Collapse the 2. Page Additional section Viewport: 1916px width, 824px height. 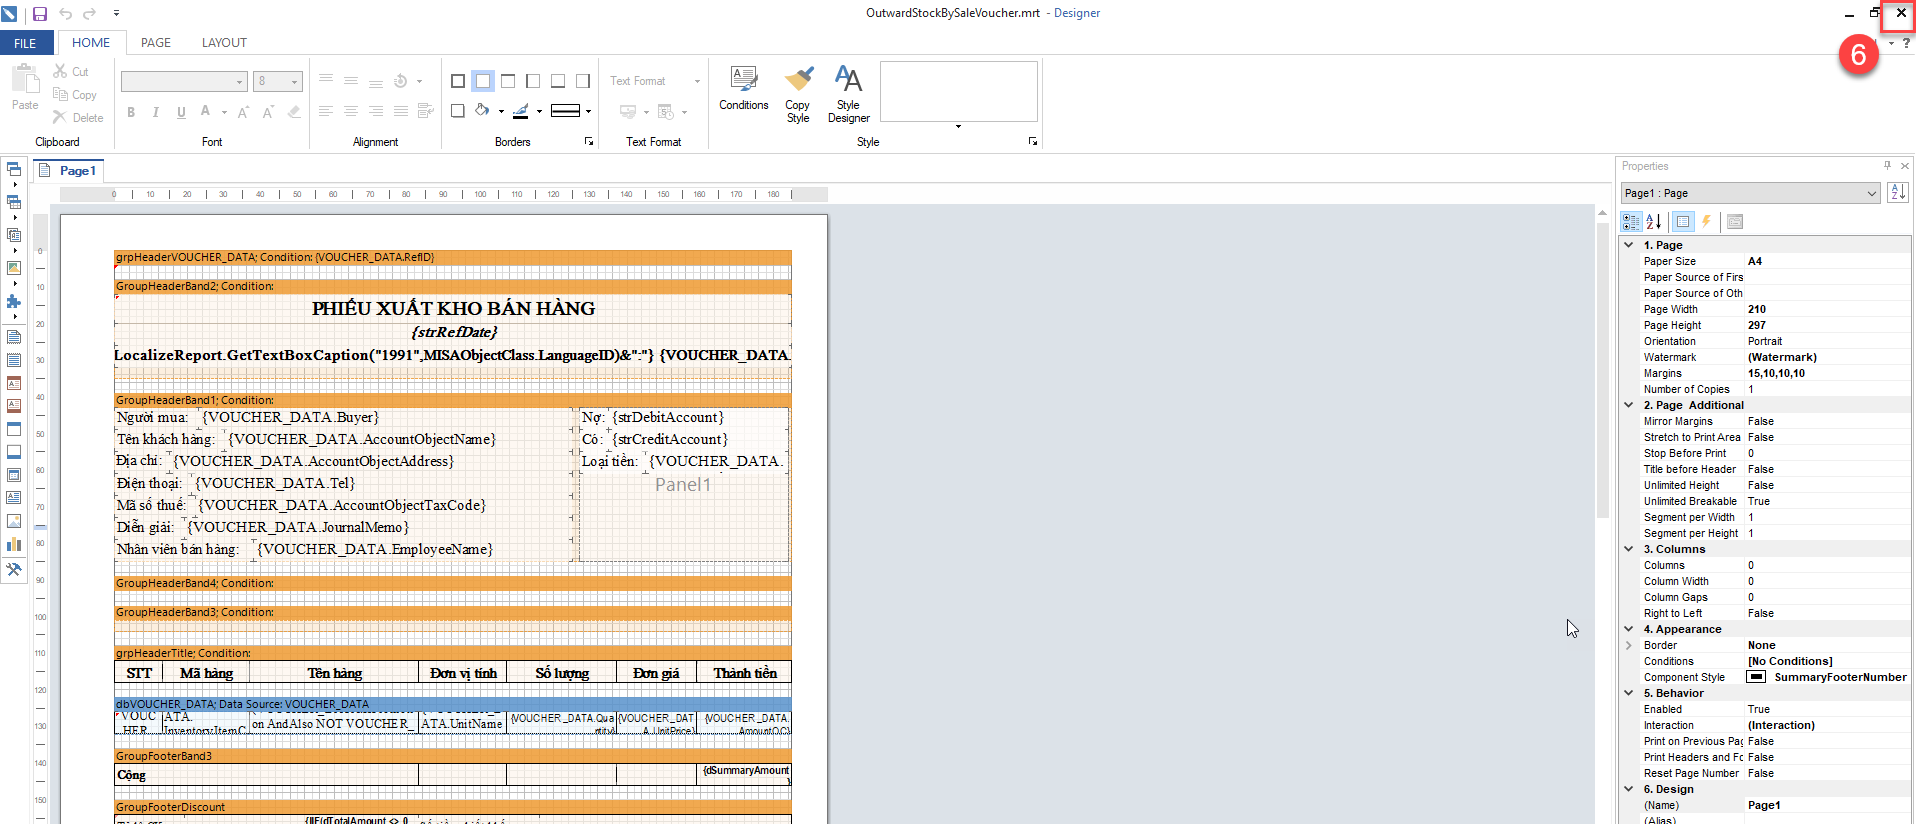(x=1629, y=405)
